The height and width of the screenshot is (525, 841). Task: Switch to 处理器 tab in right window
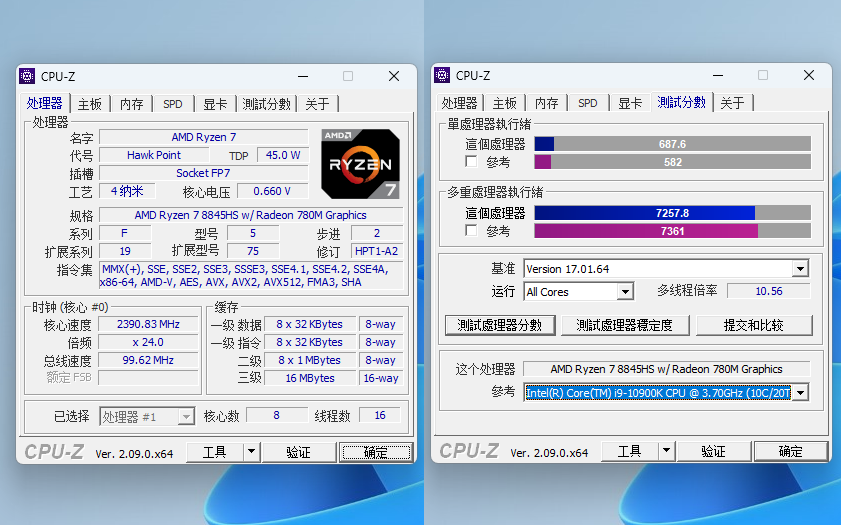460,103
